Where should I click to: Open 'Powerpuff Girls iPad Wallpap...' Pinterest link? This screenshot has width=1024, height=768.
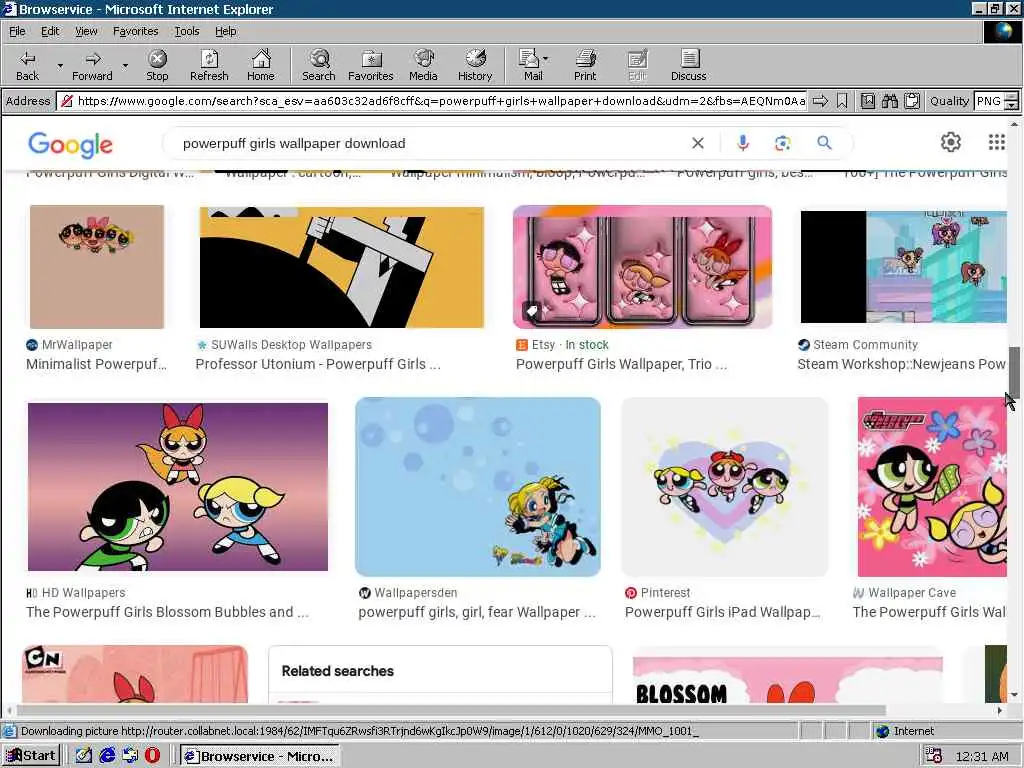722,612
